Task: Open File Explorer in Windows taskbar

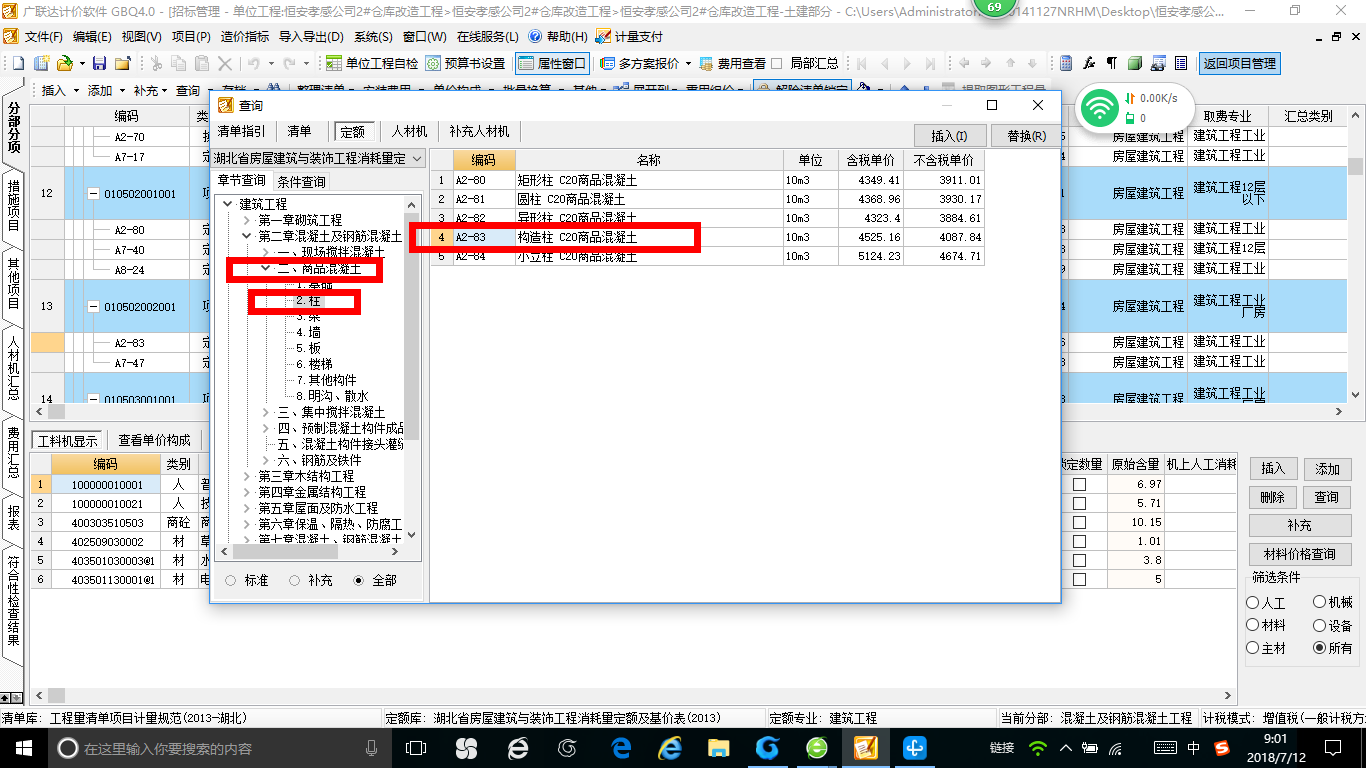Action: [718, 748]
